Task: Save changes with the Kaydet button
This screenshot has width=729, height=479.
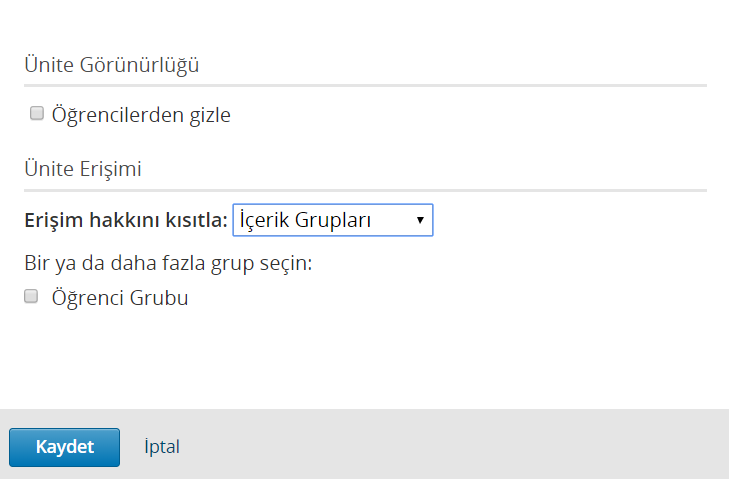Action: [x=64, y=447]
